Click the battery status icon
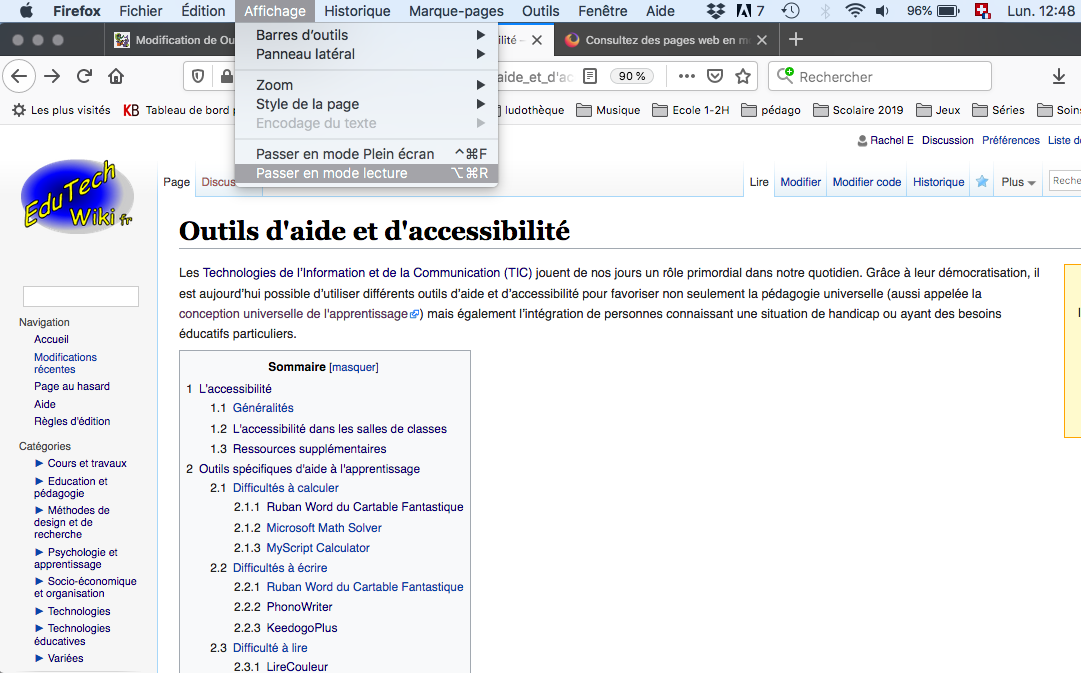Viewport: 1081px width, 673px height. (x=949, y=11)
